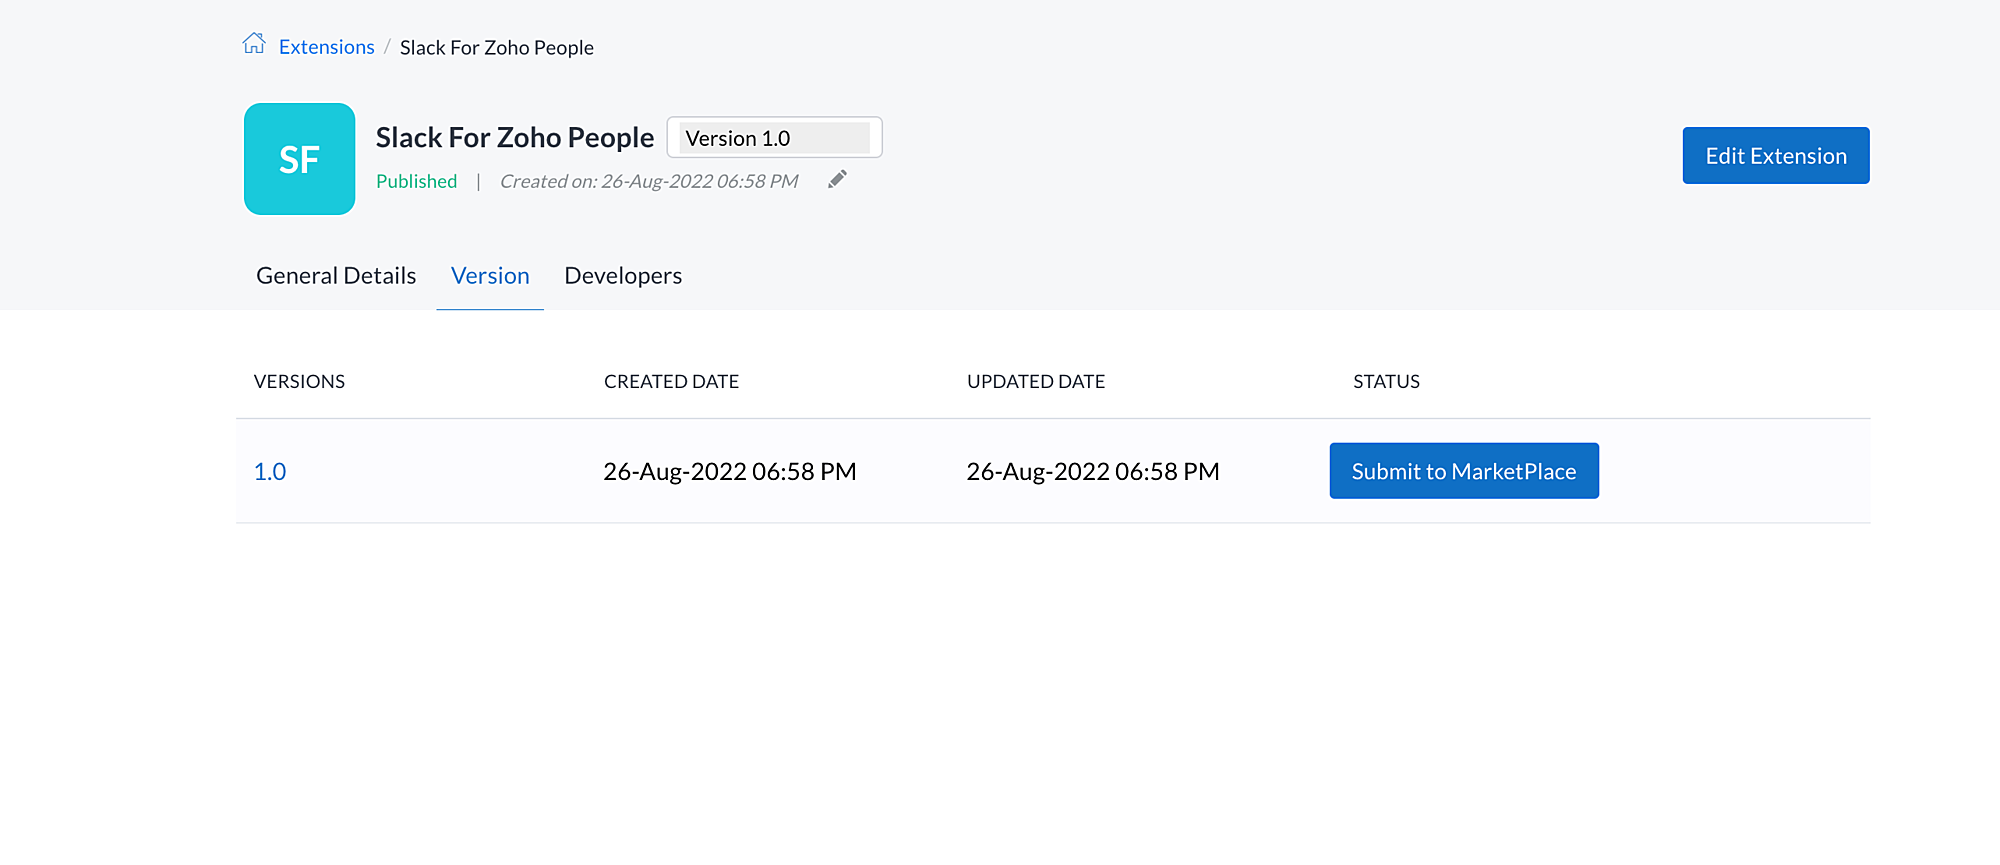Screen dimensions: 2000x865
Task: Click Submit to MarketPlace button
Action: tap(1463, 471)
